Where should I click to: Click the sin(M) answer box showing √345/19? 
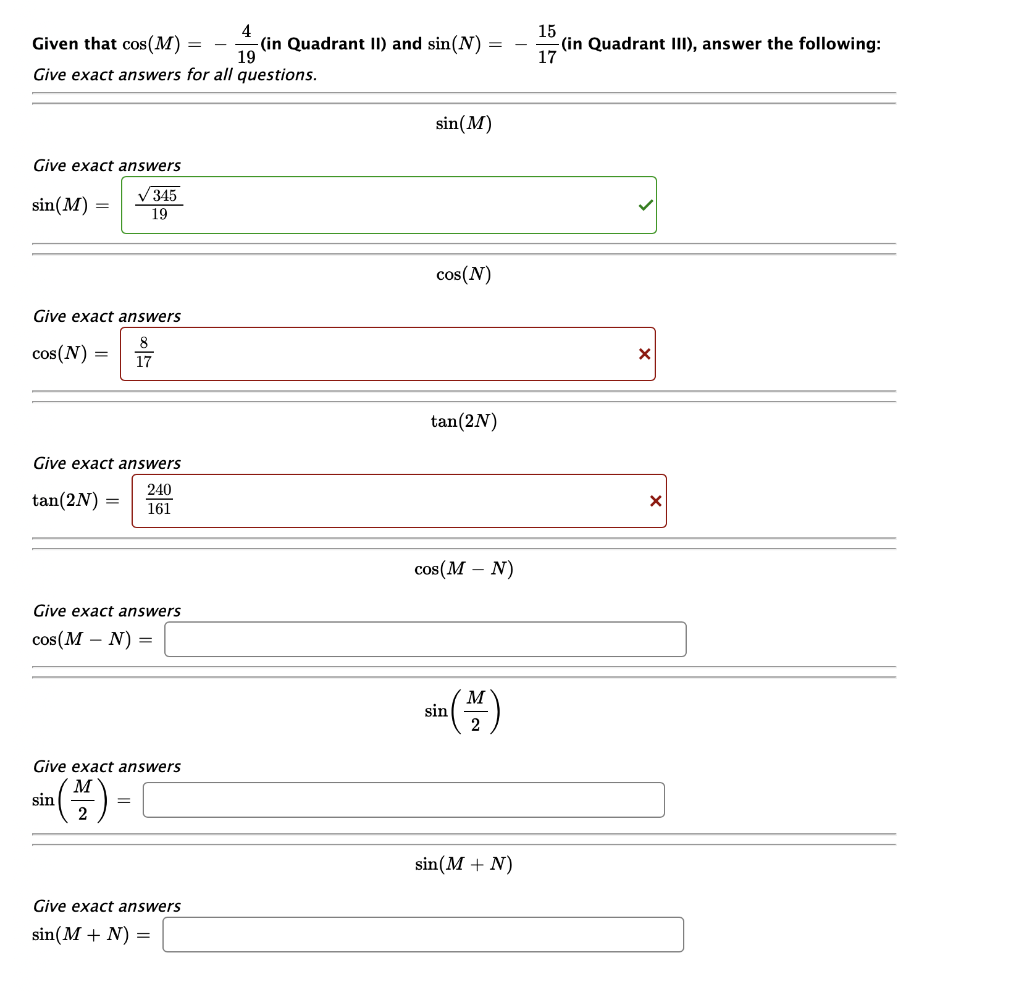point(388,203)
